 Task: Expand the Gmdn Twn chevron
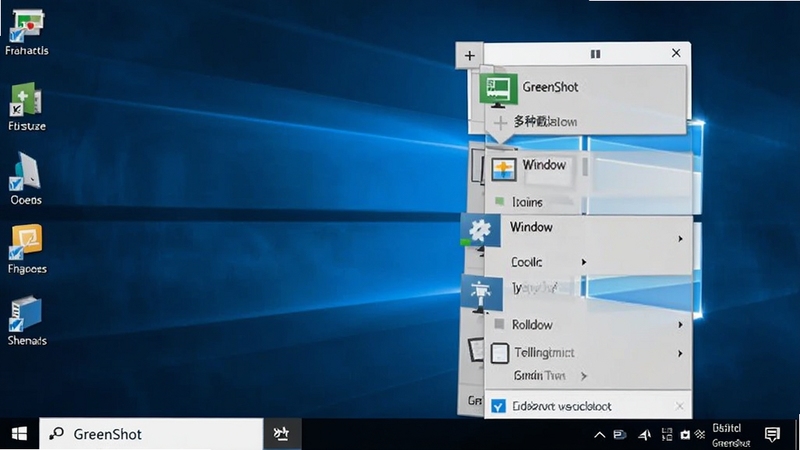pos(584,377)
